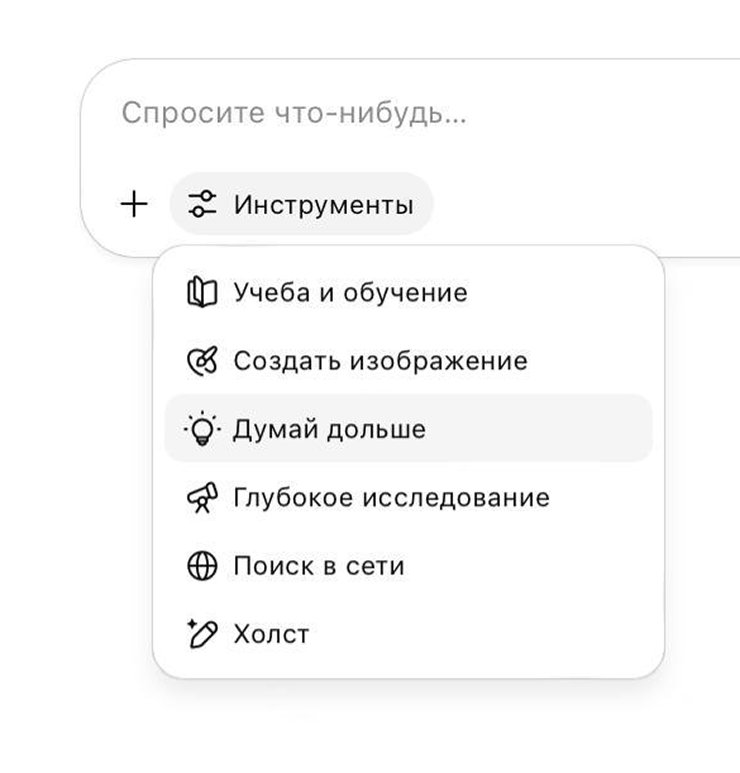Click the plus attachment icon
The height and width of the screenshot is (773, 740).
(x=134, y=204)
